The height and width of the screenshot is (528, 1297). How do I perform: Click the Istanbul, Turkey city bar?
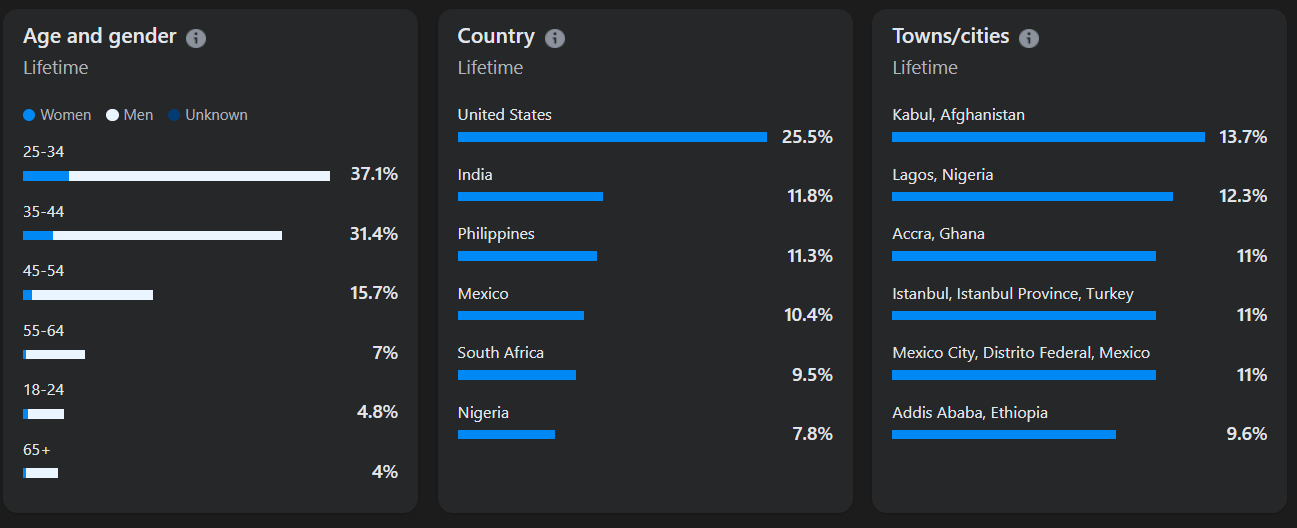tap(1023, 315)
